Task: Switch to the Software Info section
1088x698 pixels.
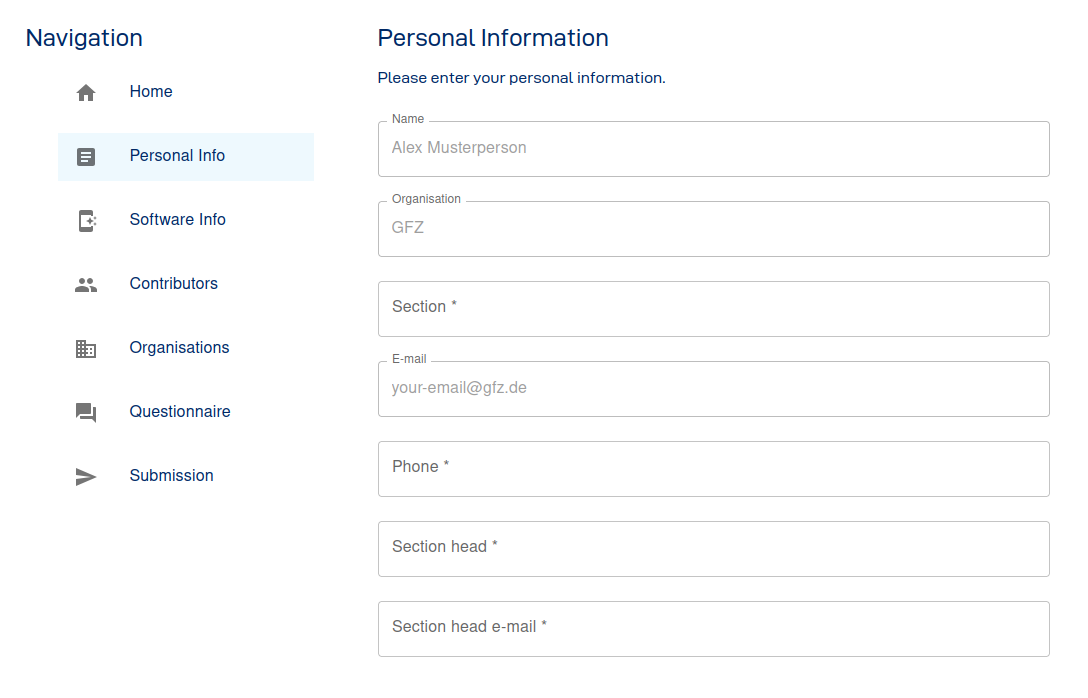Action: tap(177, 219)
